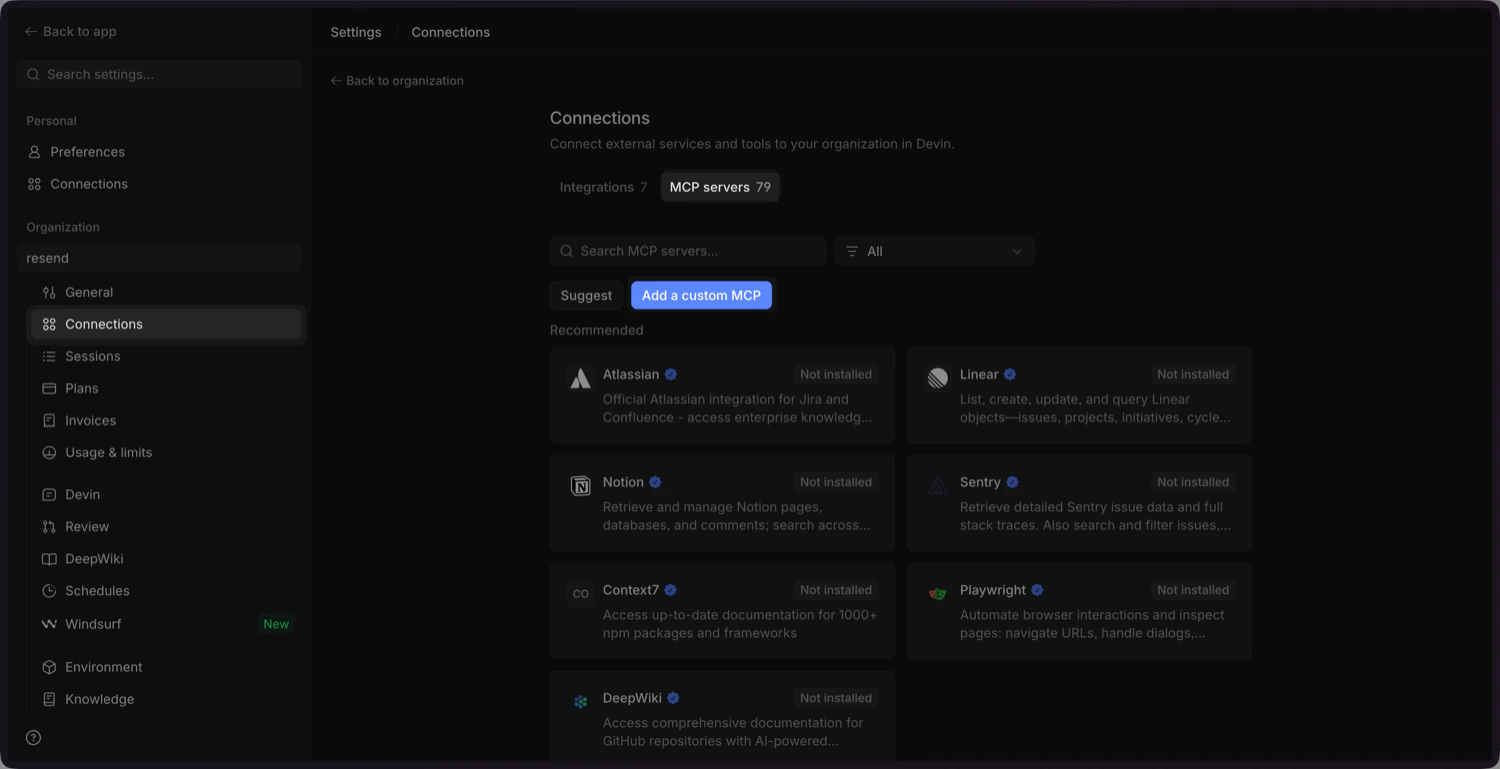Image resolution: width=1500 pixels, height=769 pixels.
Task: Click the DeepWiki book icon in sidebar
Action: tap(49, 559)
